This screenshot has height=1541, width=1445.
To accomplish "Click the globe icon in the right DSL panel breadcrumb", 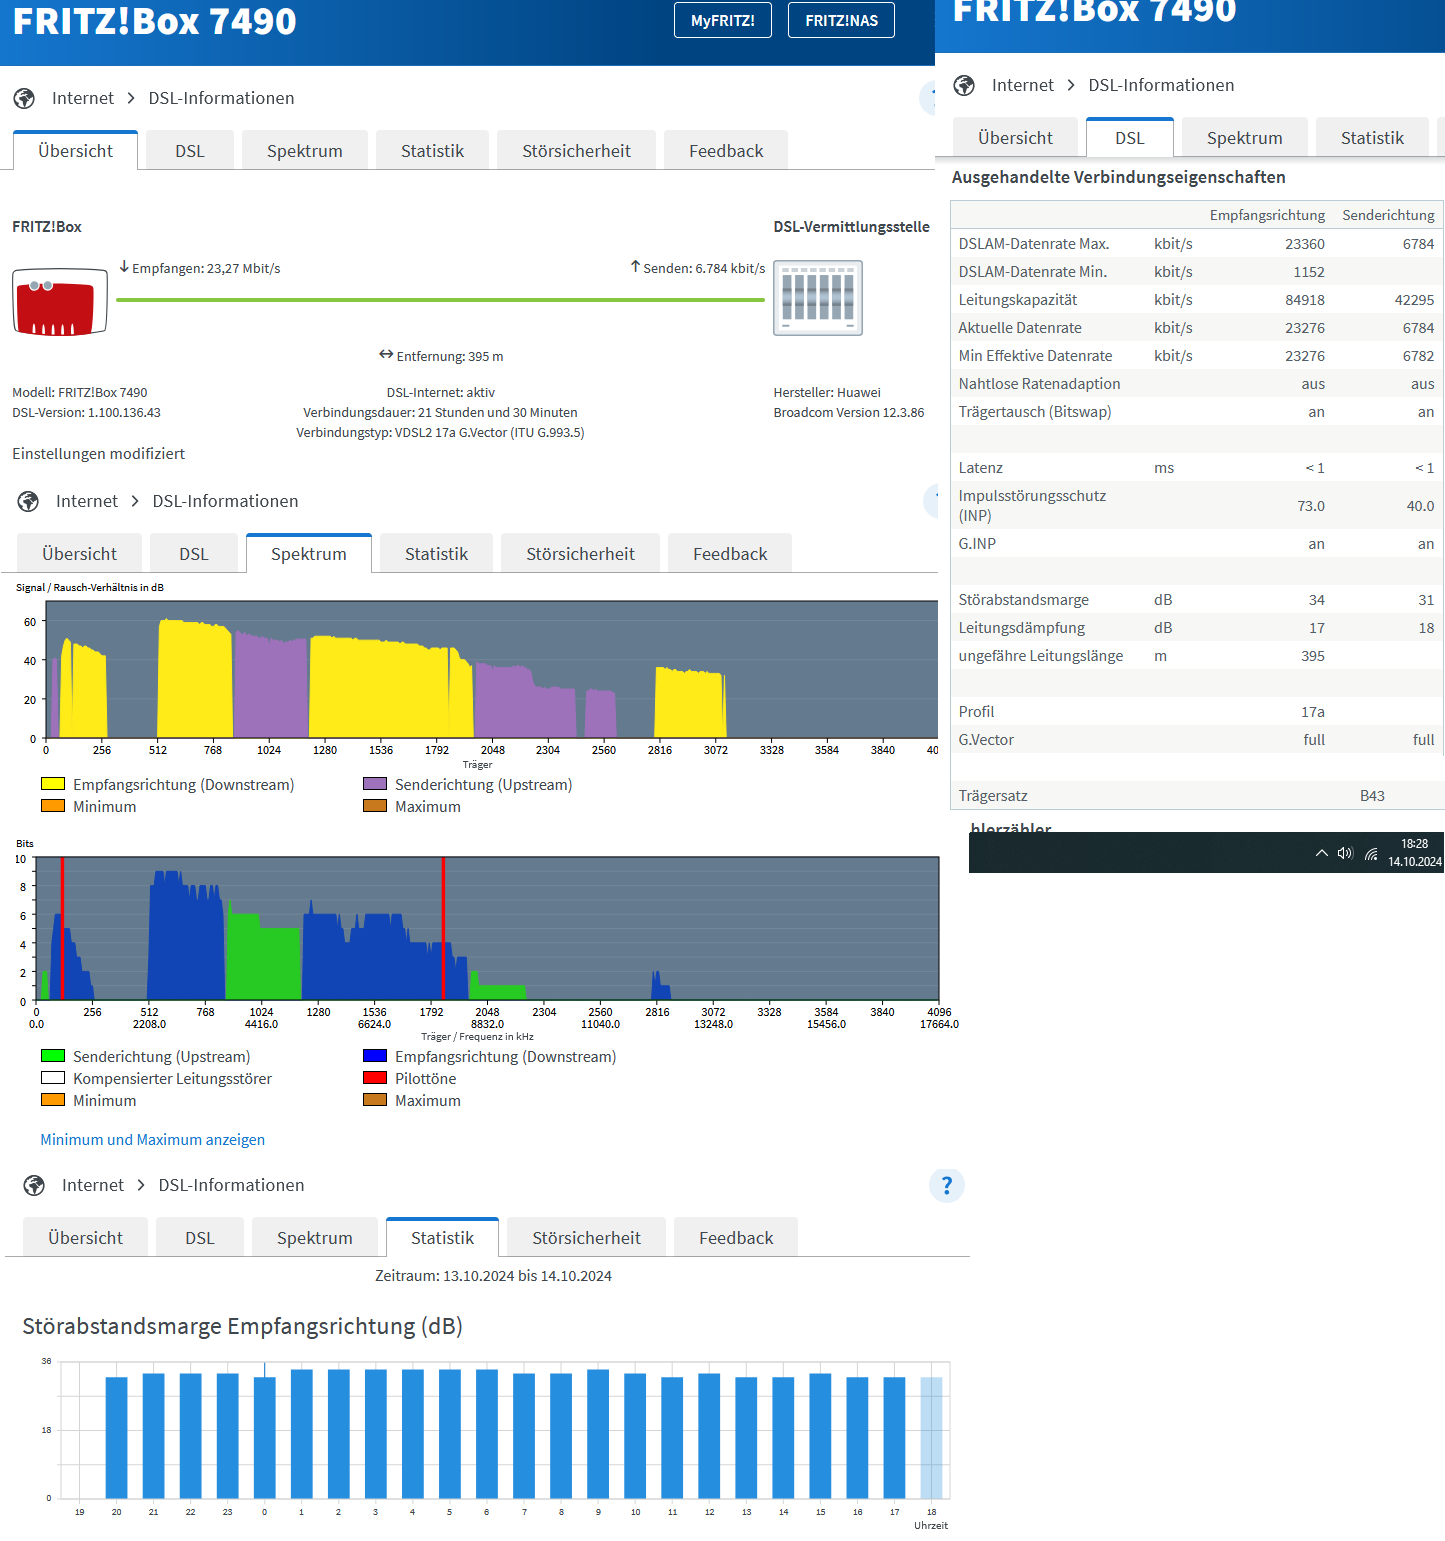I will click(964, 85).
